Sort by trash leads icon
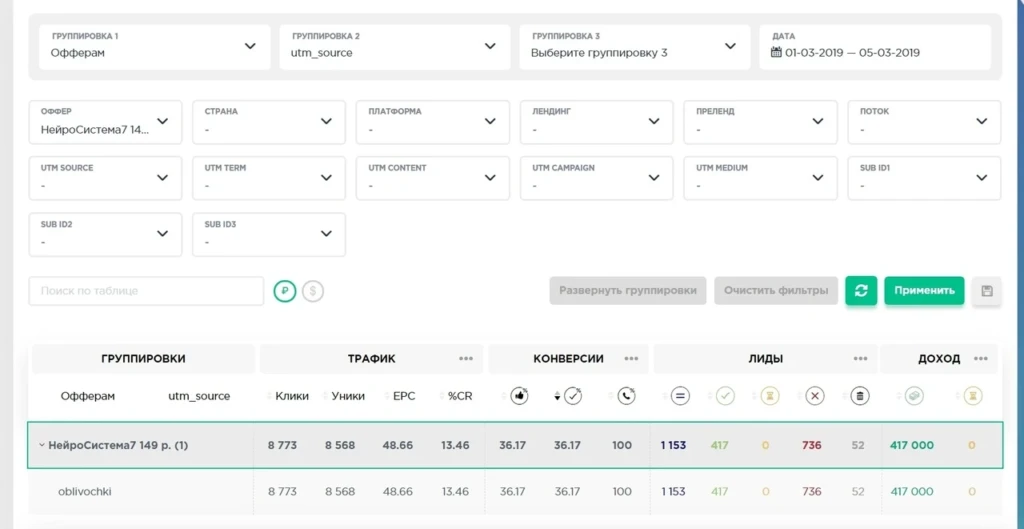 [x=860, y=396]
